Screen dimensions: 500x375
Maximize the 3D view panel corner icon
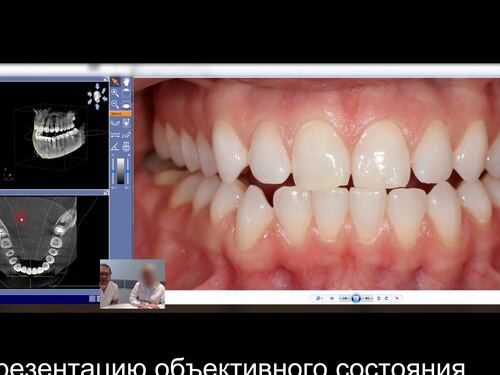(x=106, y=80)
